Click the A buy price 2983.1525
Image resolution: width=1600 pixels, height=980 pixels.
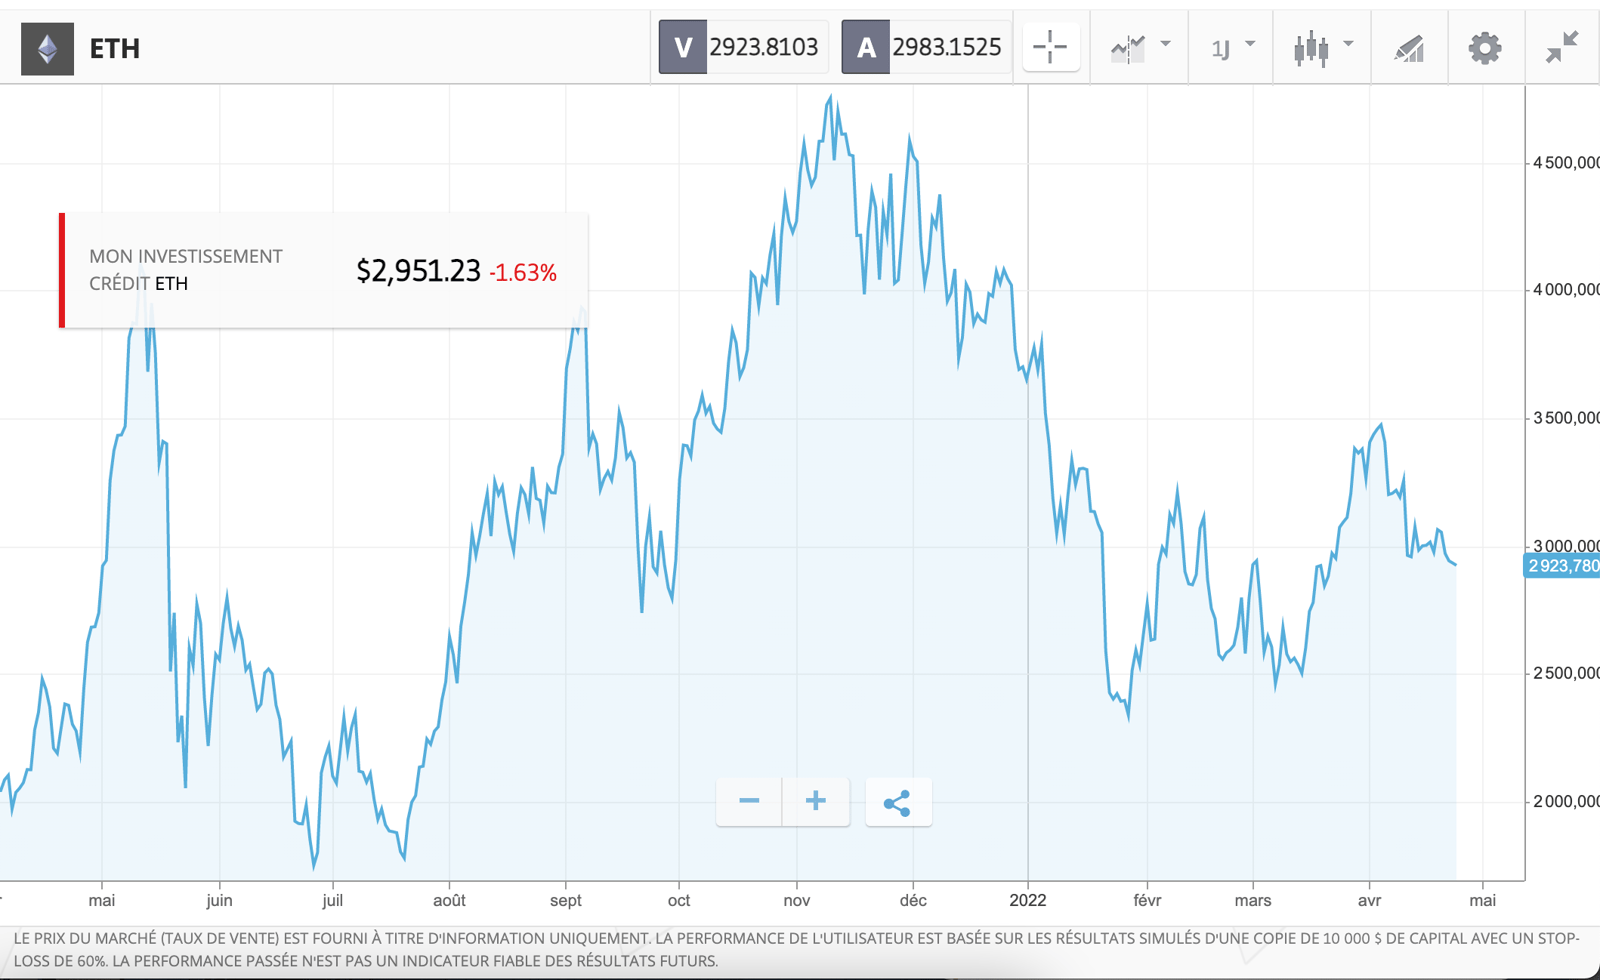coord(926,47)
